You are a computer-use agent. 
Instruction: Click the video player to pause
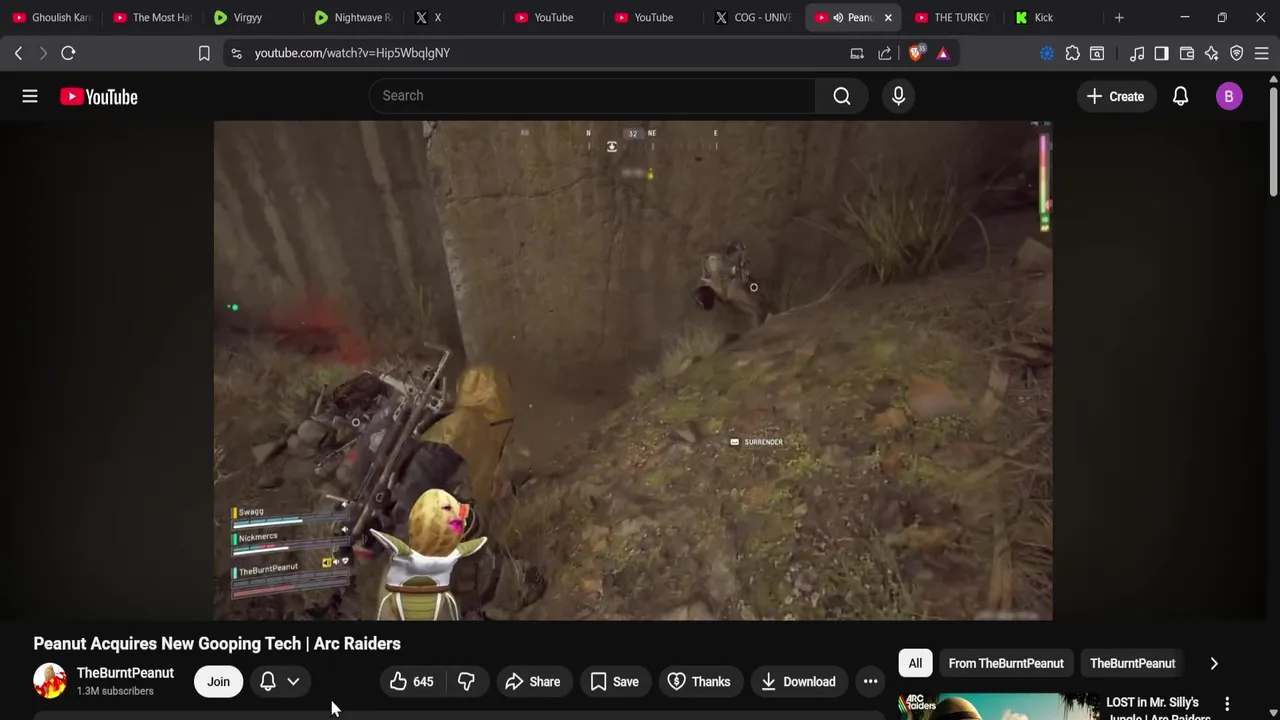point(632,370)
